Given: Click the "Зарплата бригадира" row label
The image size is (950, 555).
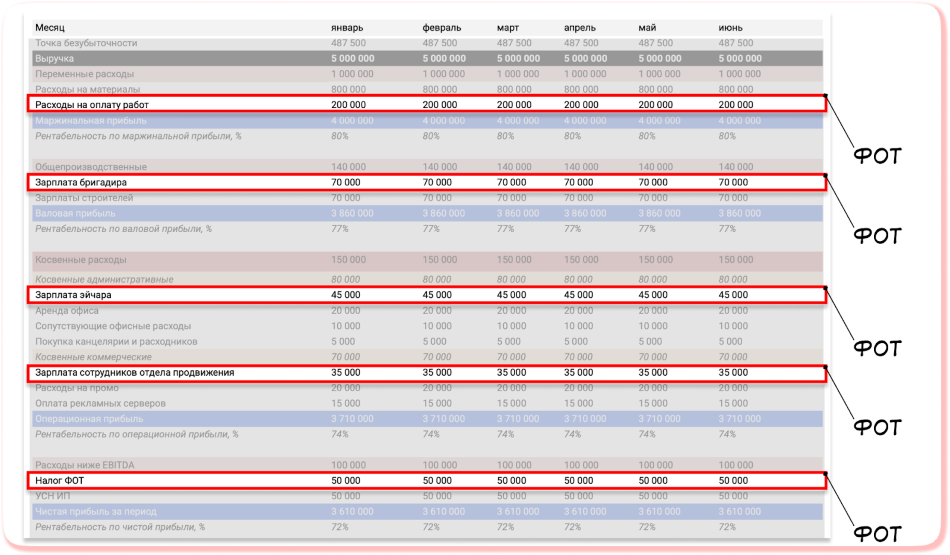Looking at the screenshot, I should pos(81,183).
